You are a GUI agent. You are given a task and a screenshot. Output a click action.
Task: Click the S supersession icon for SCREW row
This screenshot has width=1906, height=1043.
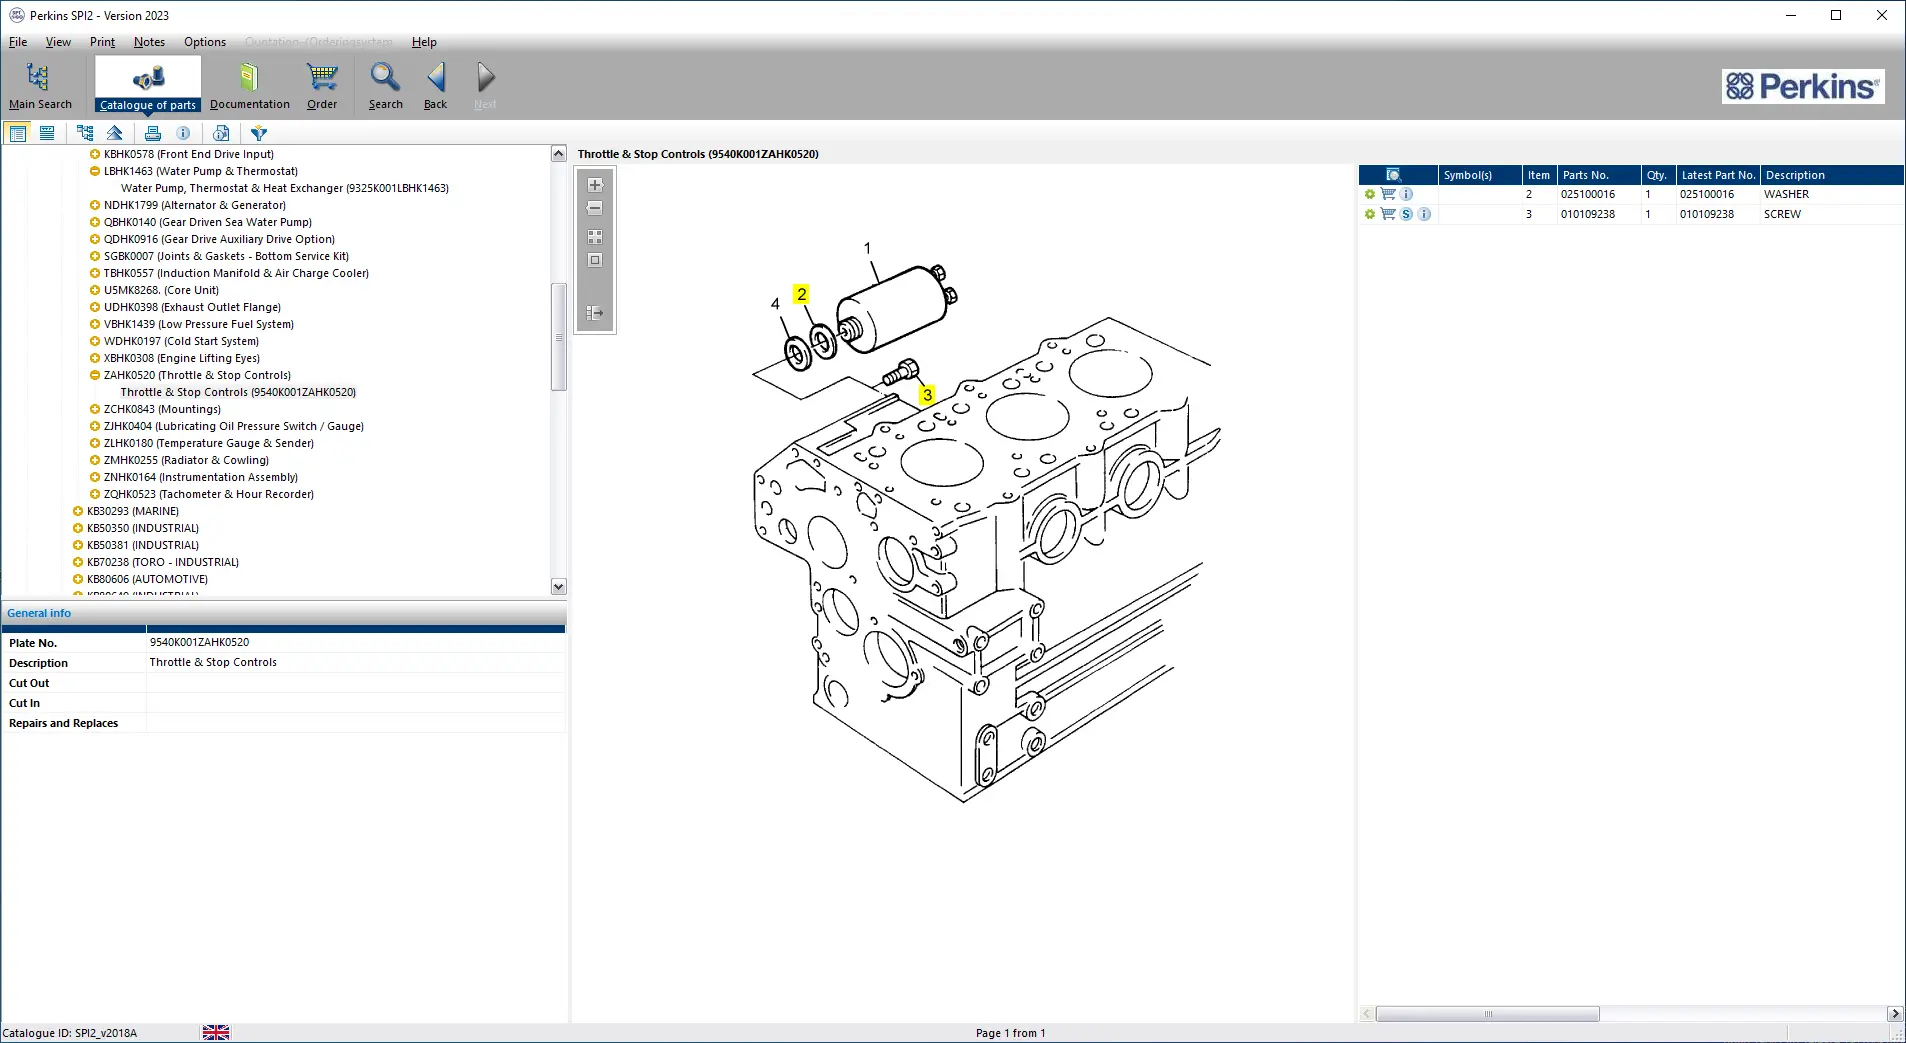coord(1407,214)
